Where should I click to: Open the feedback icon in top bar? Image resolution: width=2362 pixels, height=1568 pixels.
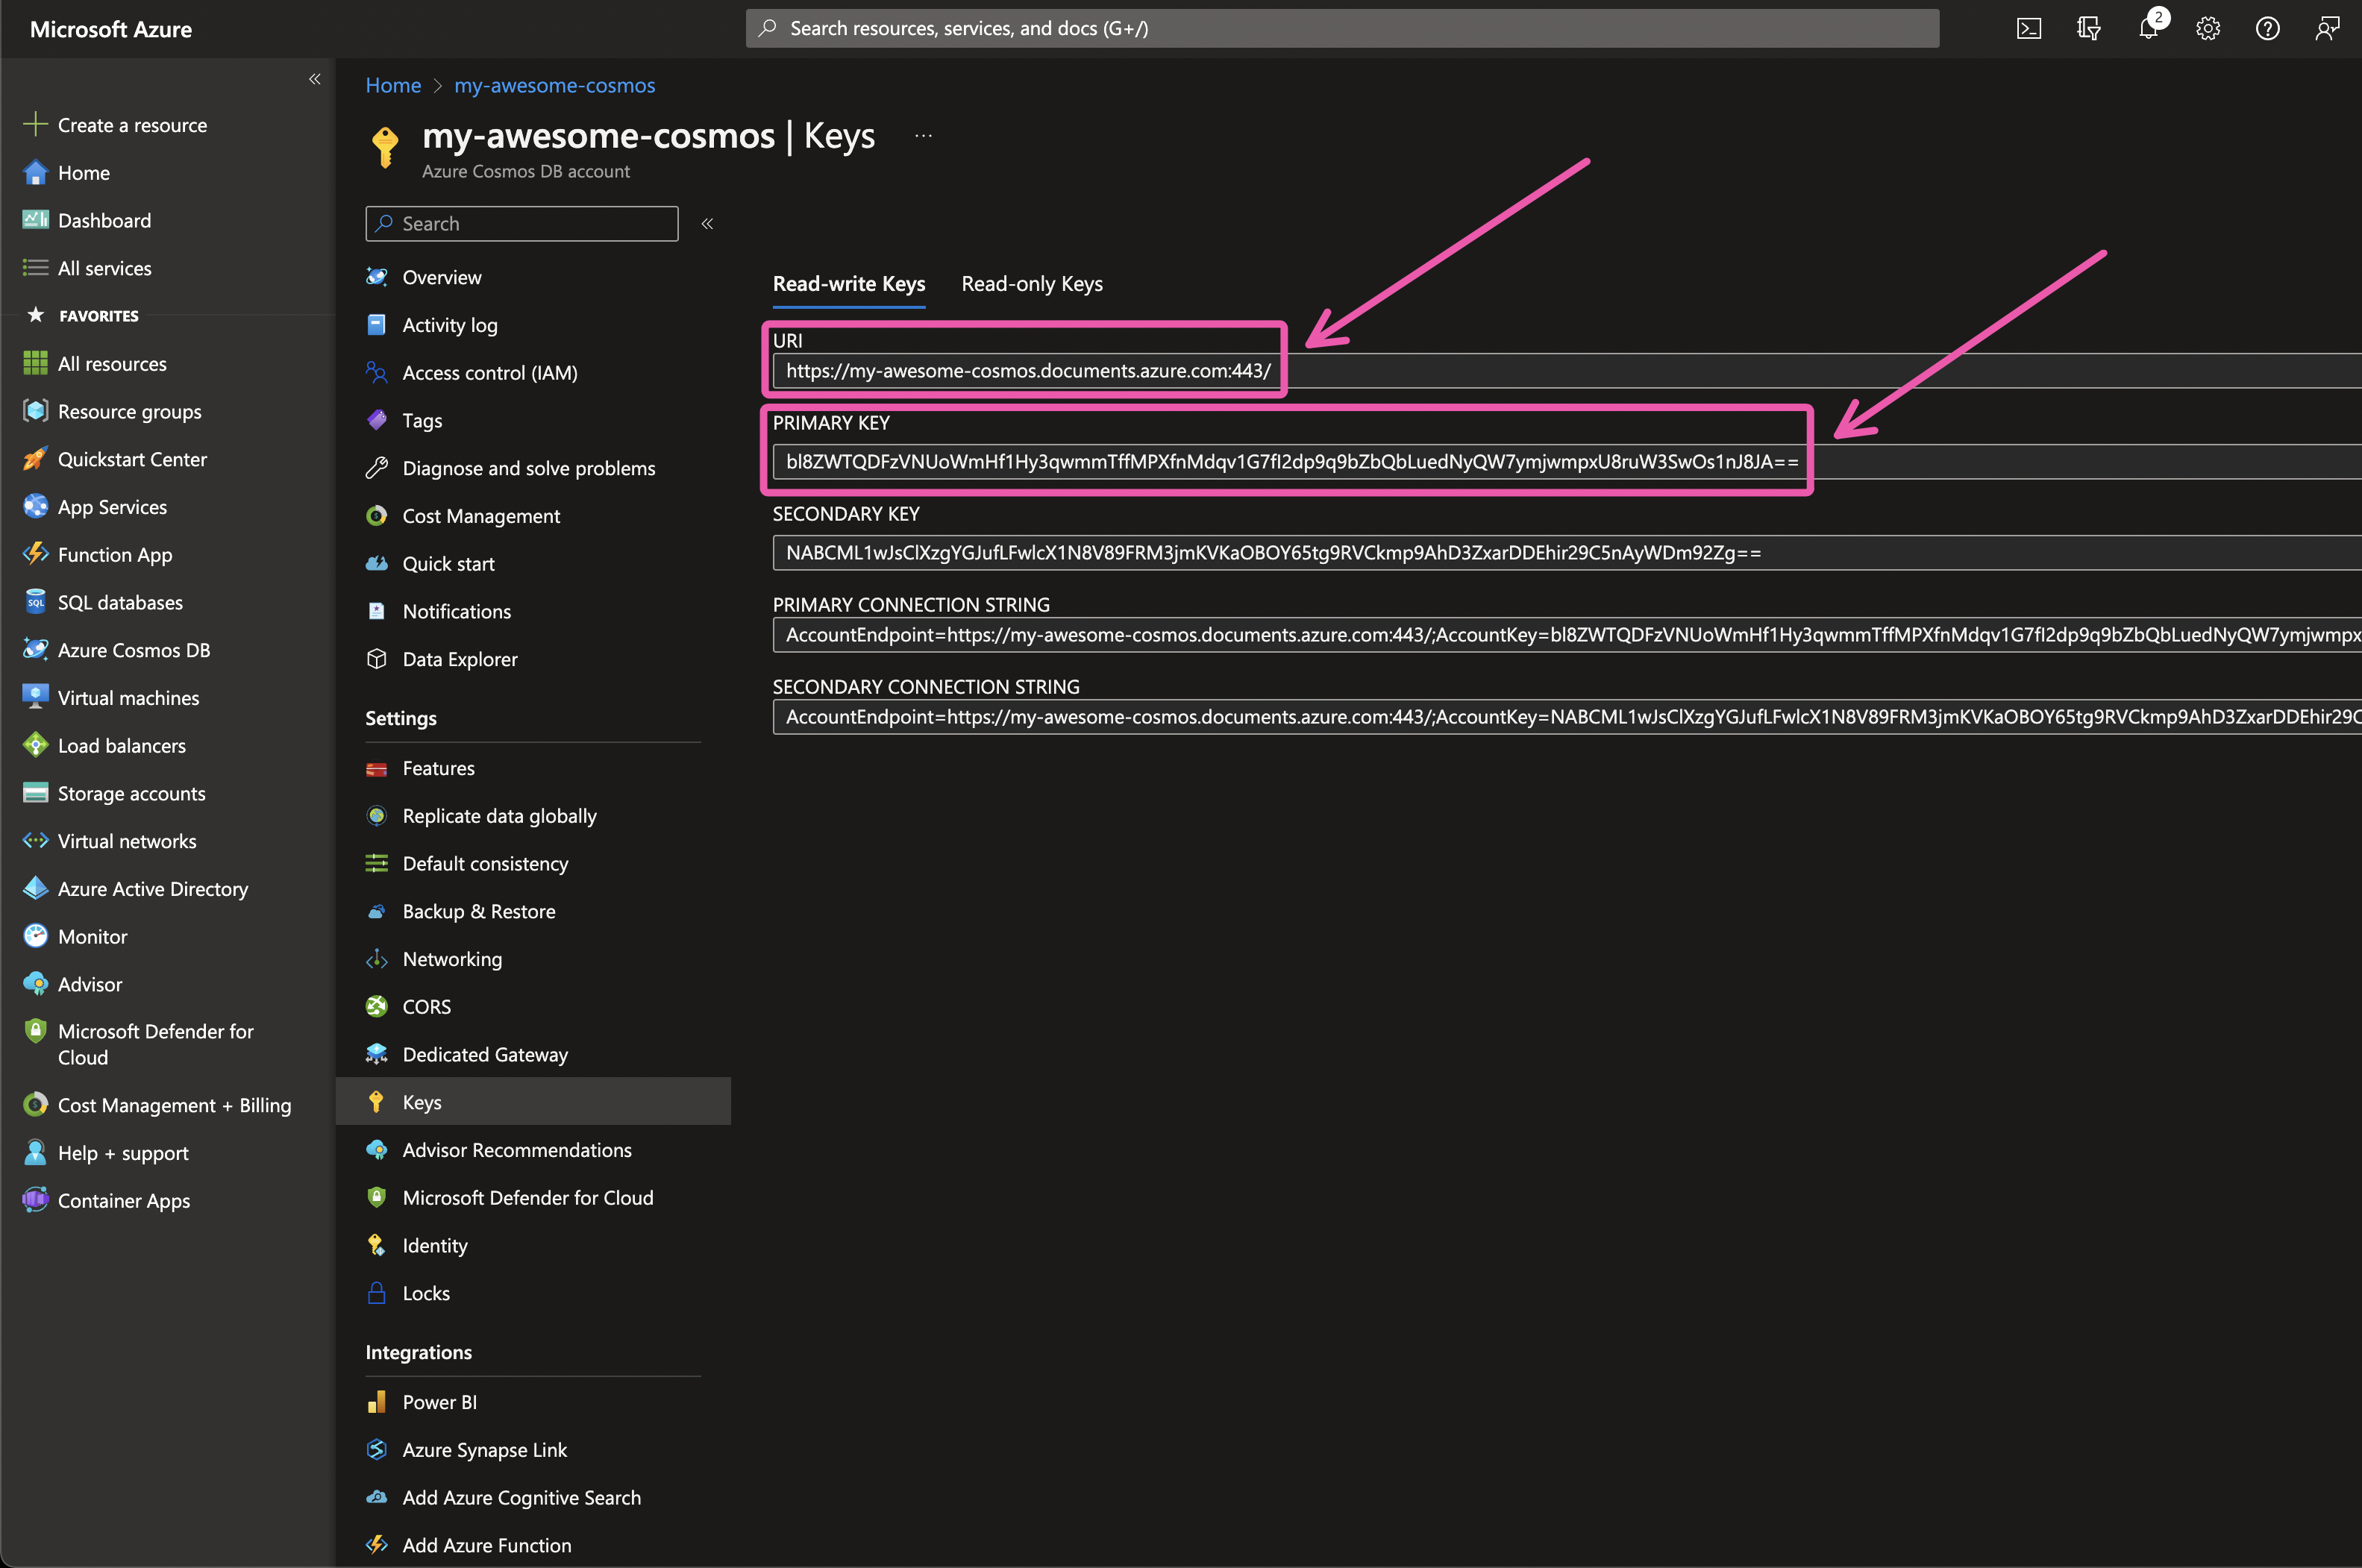2327,28
